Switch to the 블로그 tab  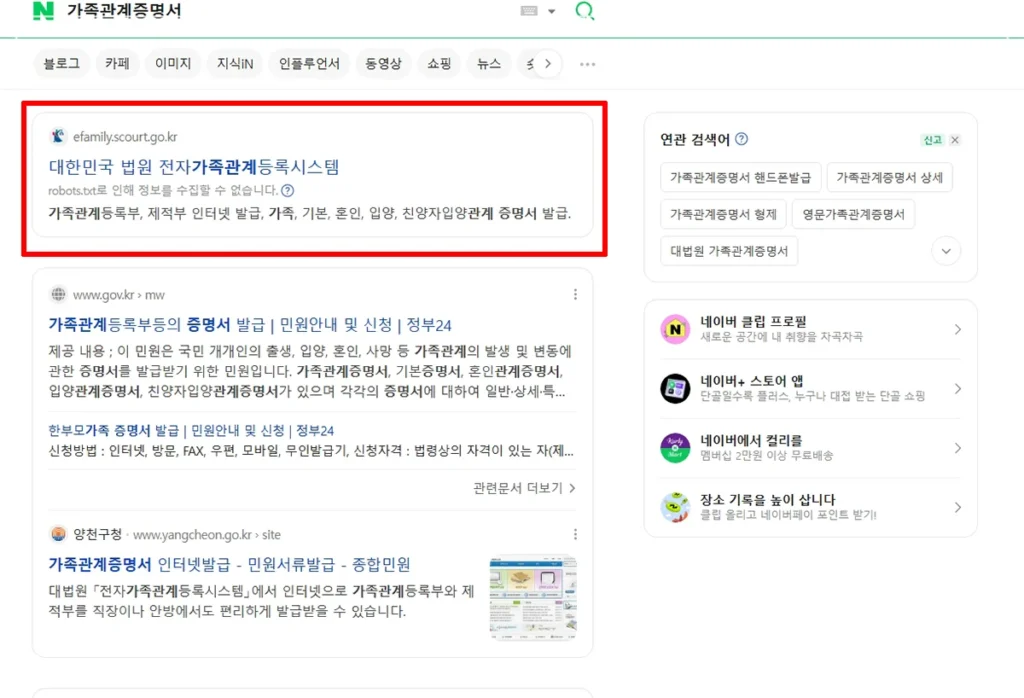point(61,64)
